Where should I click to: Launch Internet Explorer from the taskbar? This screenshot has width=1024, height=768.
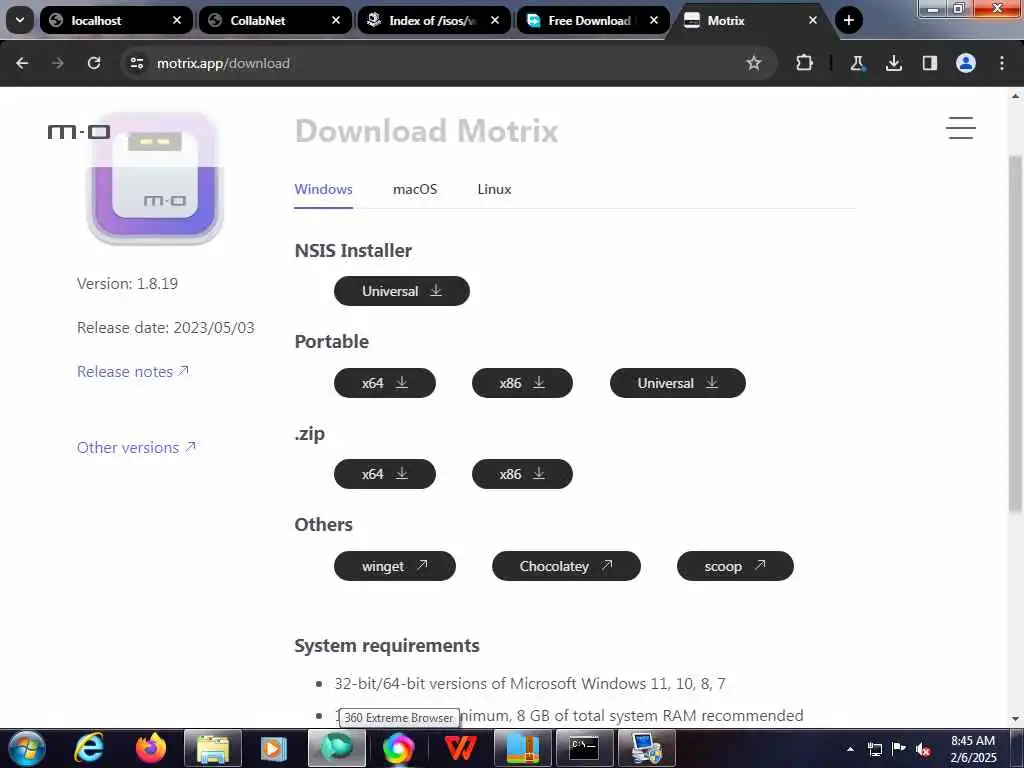coord(89,748)
